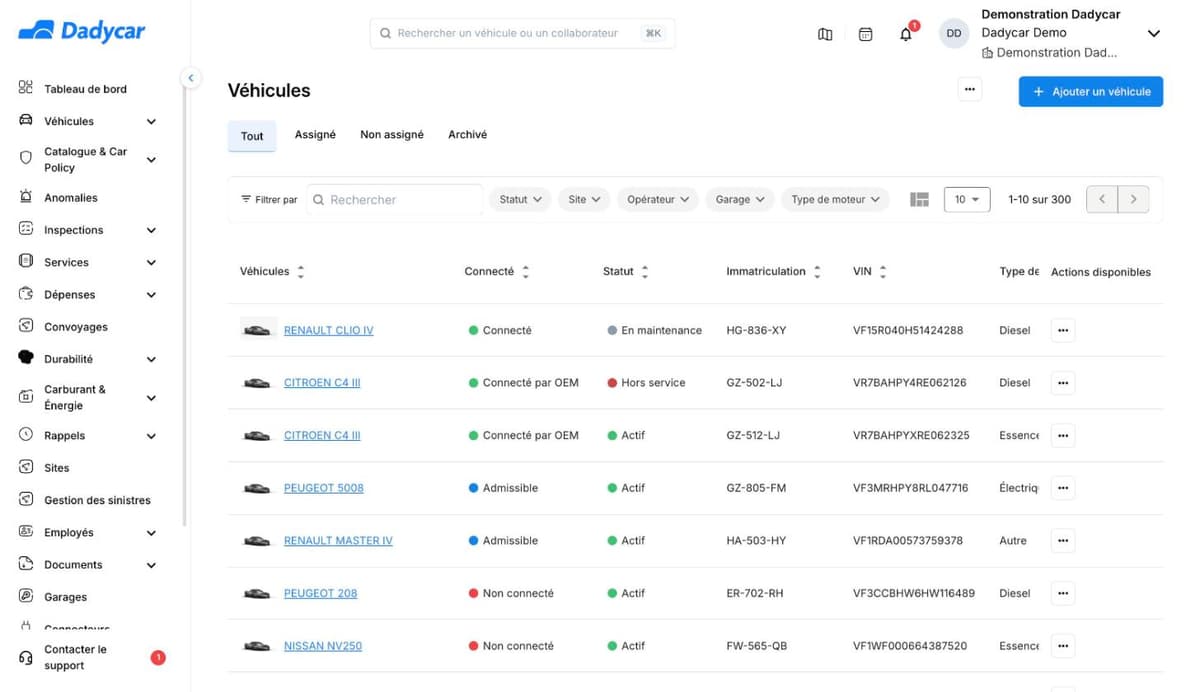This screenshot has height=692, width=1200.
Task: Expand Carburant & Énergie menu
Action: pos(151,397)
